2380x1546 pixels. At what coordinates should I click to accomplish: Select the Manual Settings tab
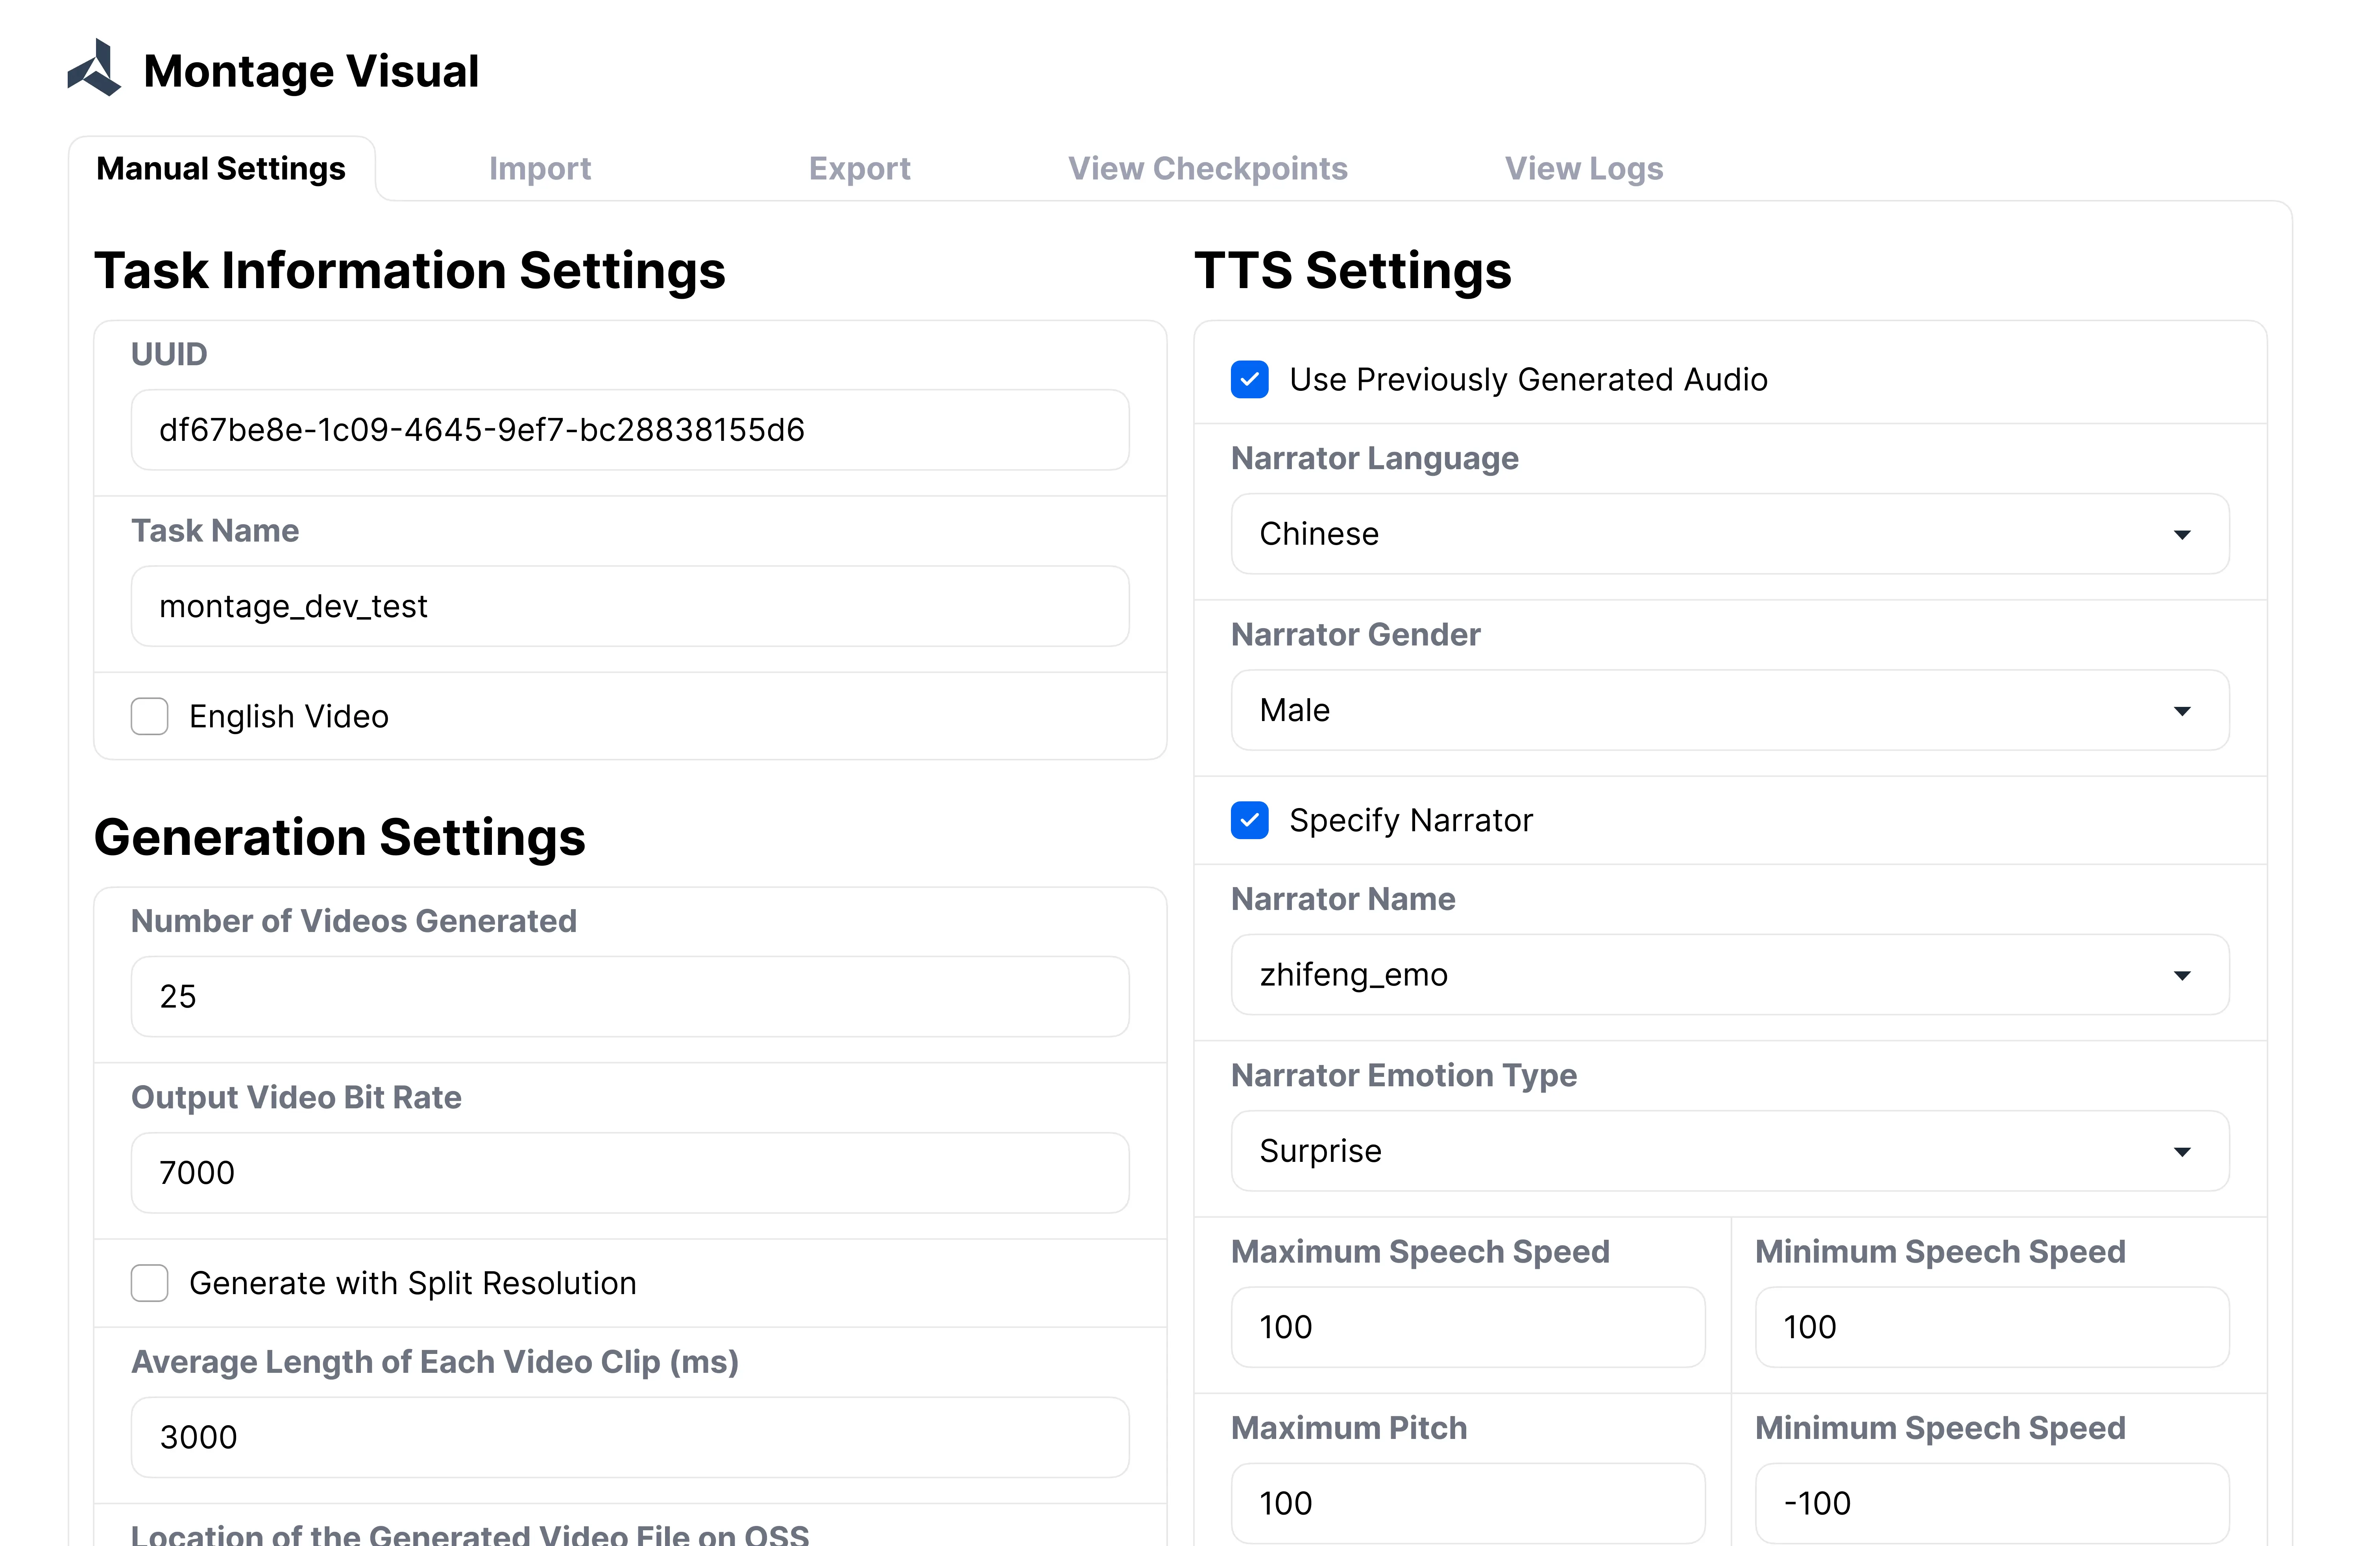click(221, 168)
